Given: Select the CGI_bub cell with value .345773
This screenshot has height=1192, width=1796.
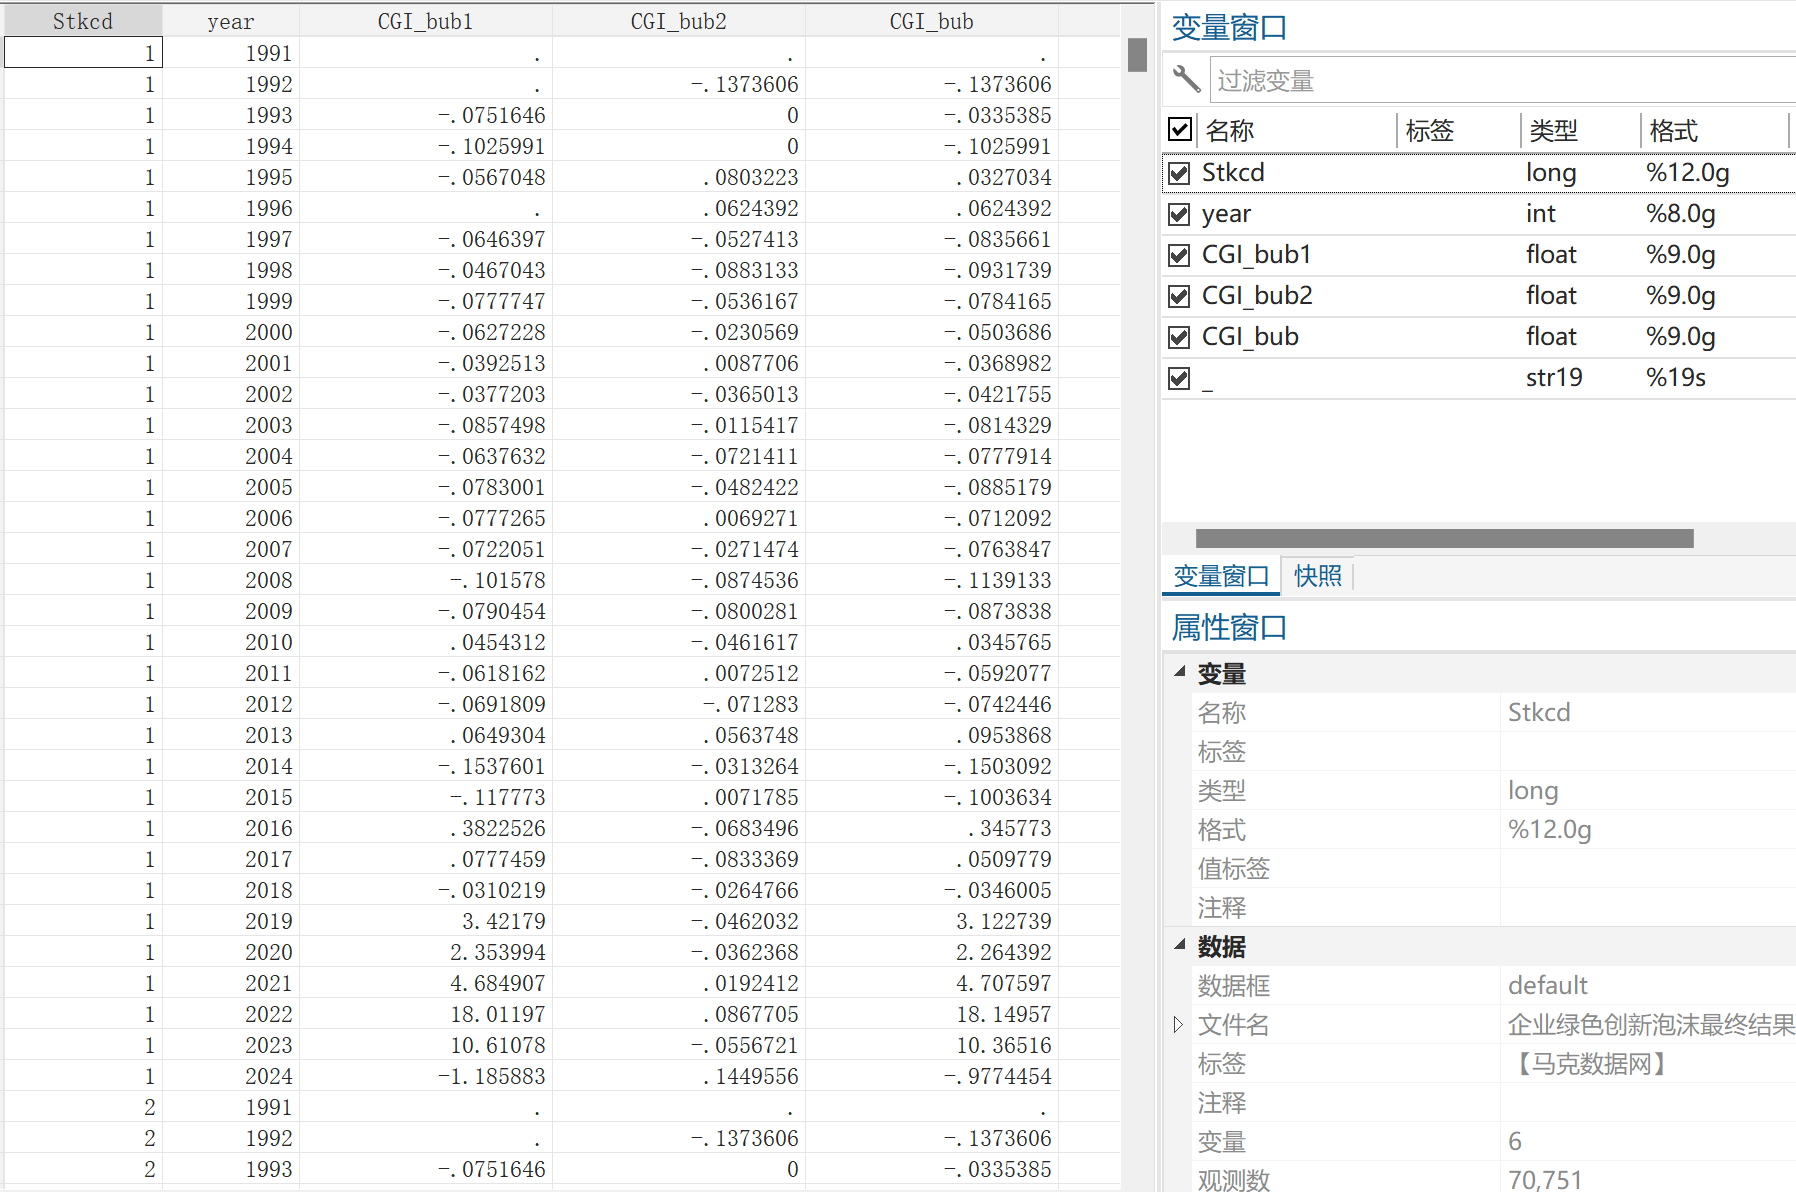Looking at the screenshot, I should pyautogui.click(x=931, y=828).
